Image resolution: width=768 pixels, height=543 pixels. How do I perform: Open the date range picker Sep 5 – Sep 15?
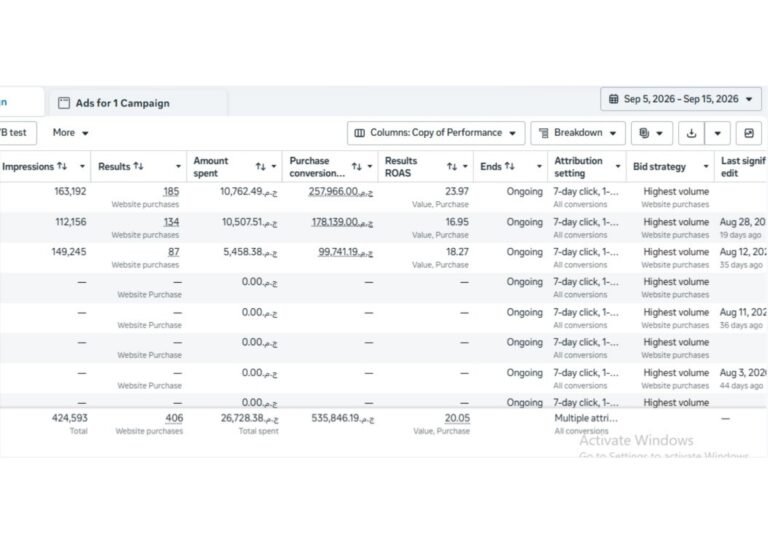[x=680, y=99]
